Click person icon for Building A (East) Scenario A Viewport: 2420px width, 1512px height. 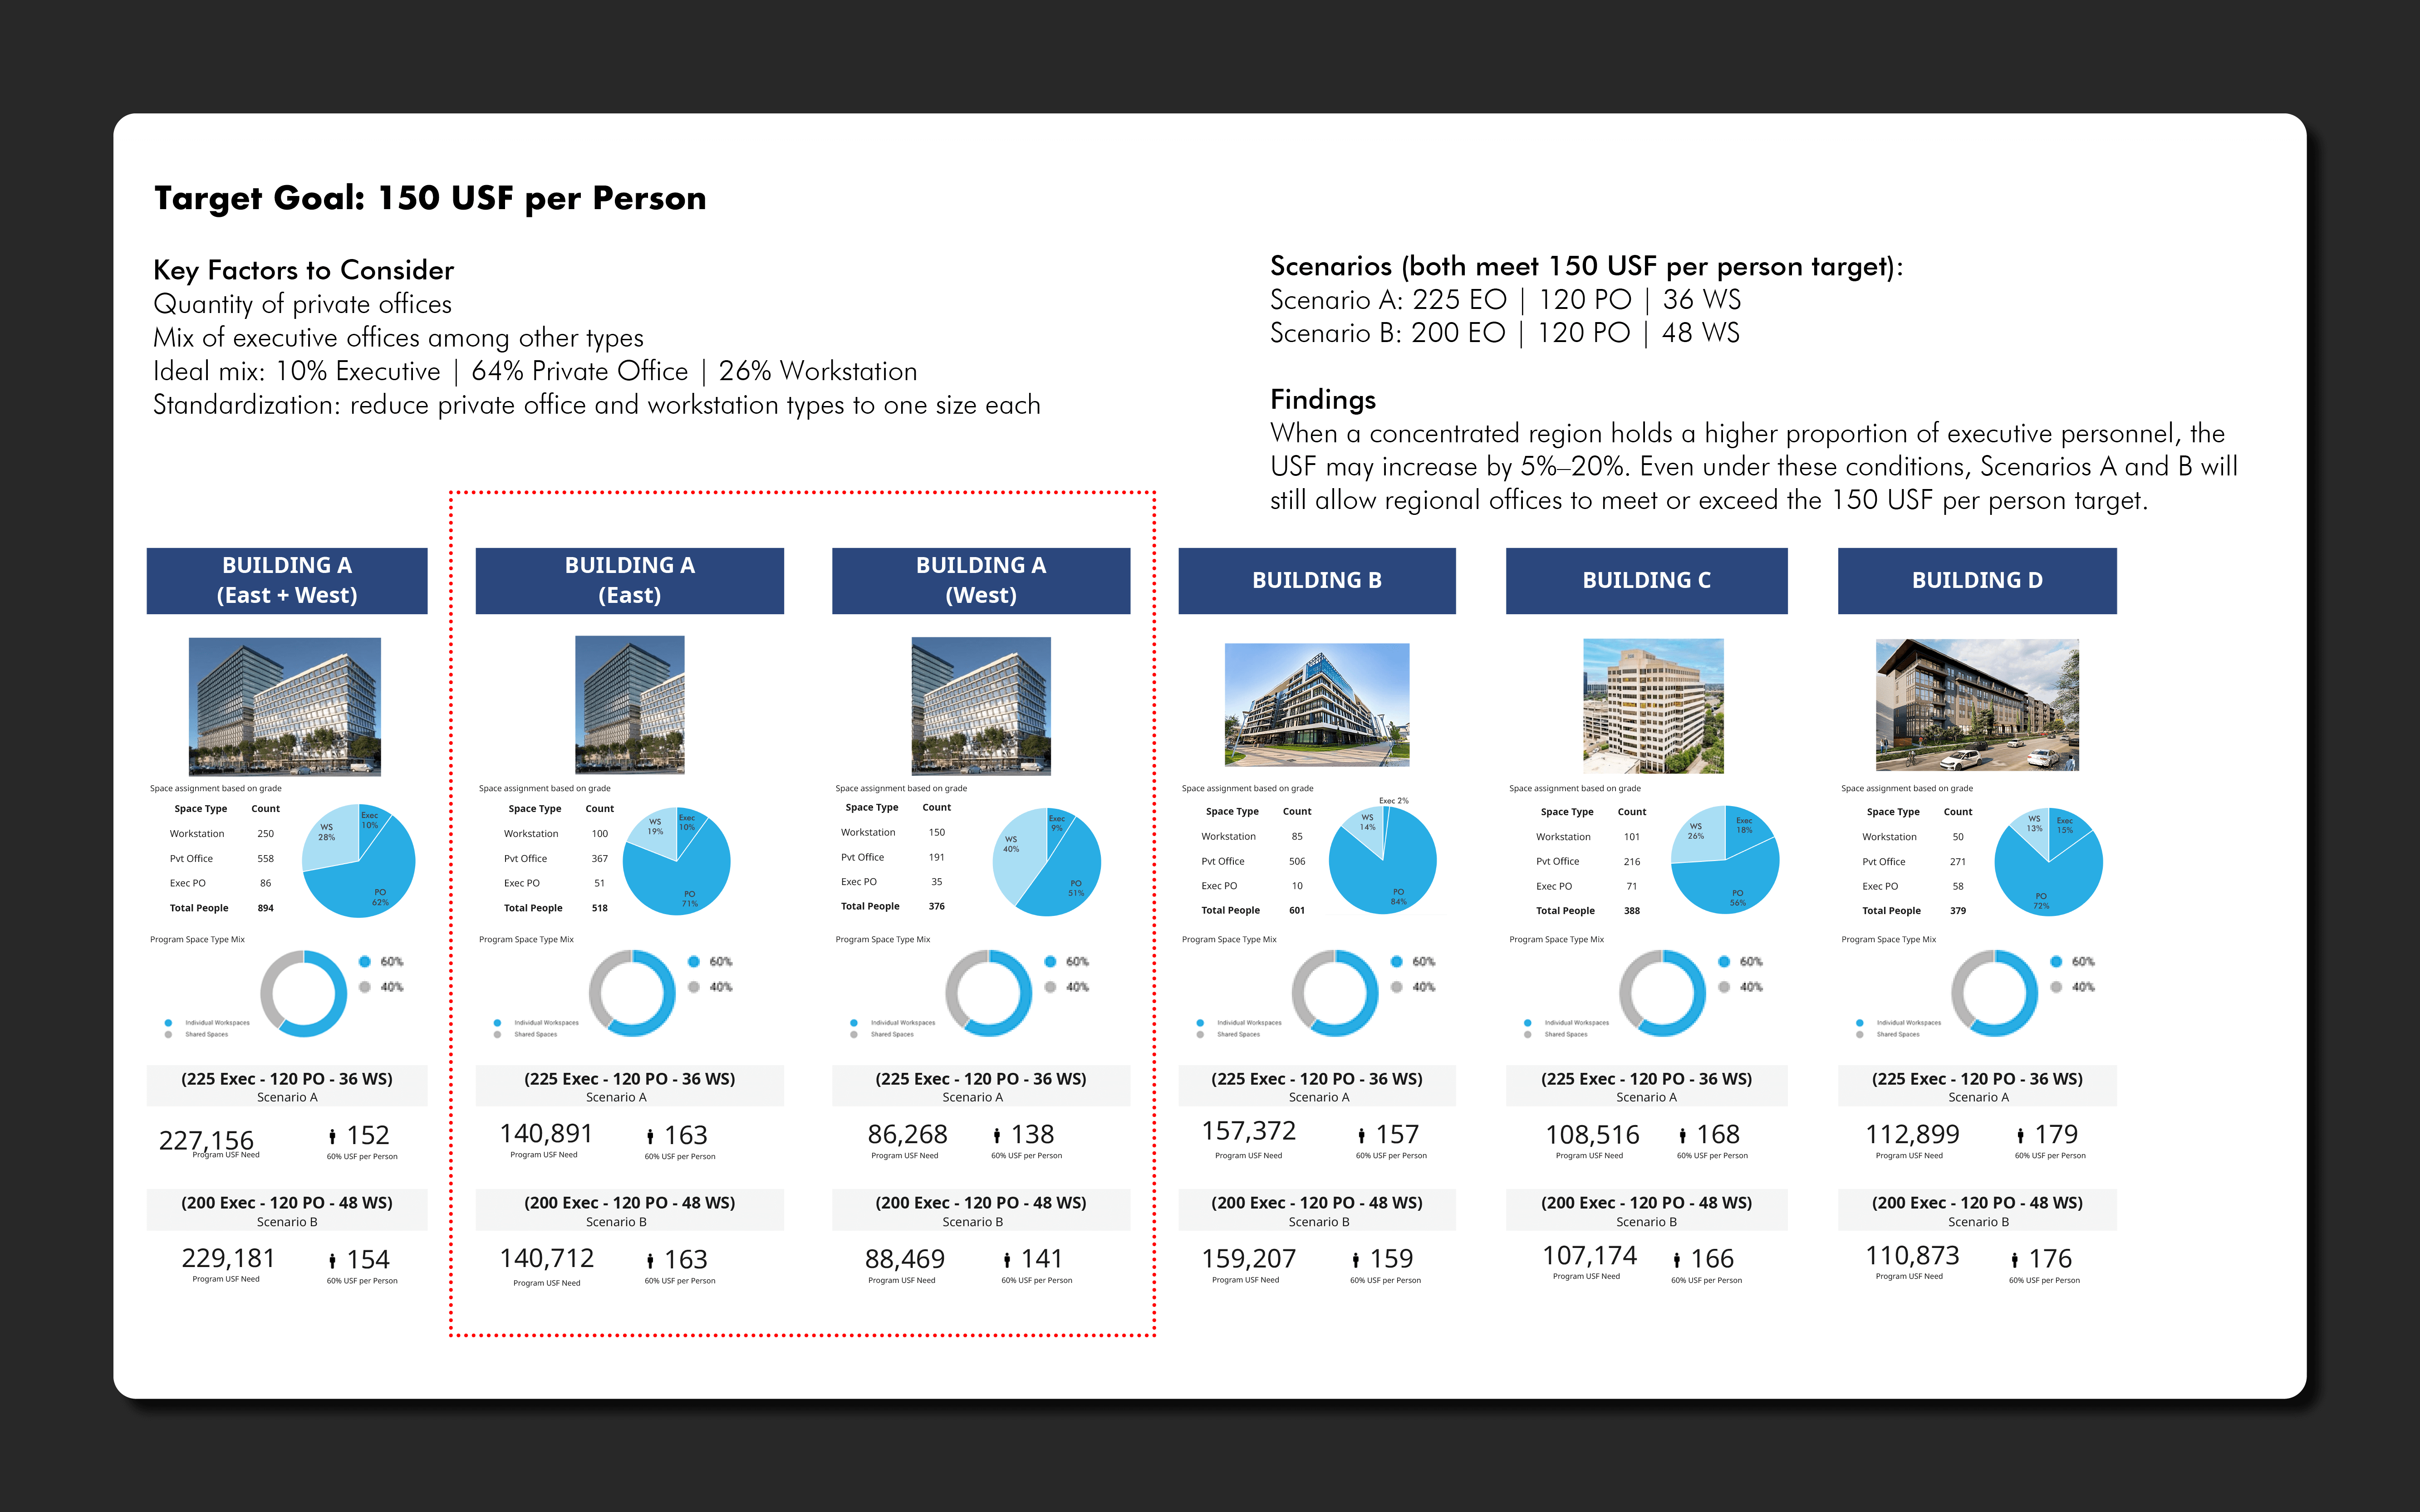(650, 1137)
